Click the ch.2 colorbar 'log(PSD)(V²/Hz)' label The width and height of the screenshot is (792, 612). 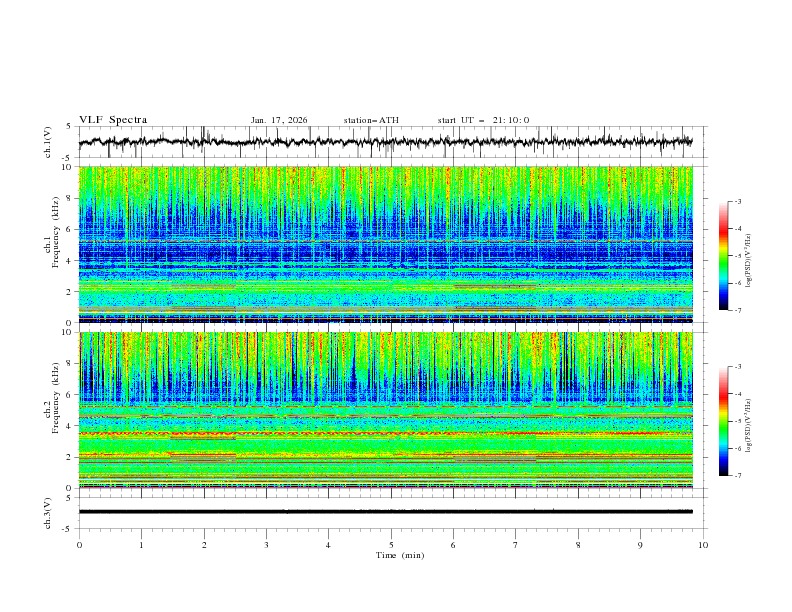748,425
